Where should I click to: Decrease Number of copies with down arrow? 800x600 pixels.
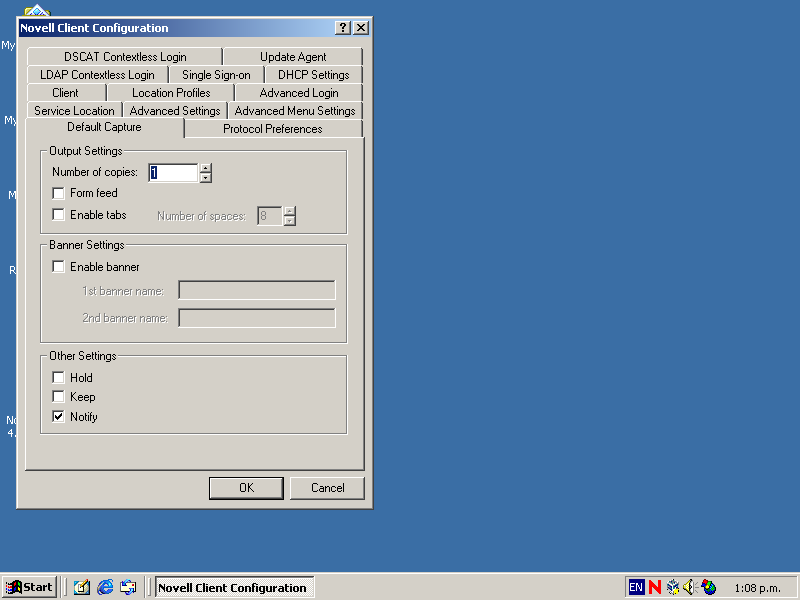click(x=206, y=178)
